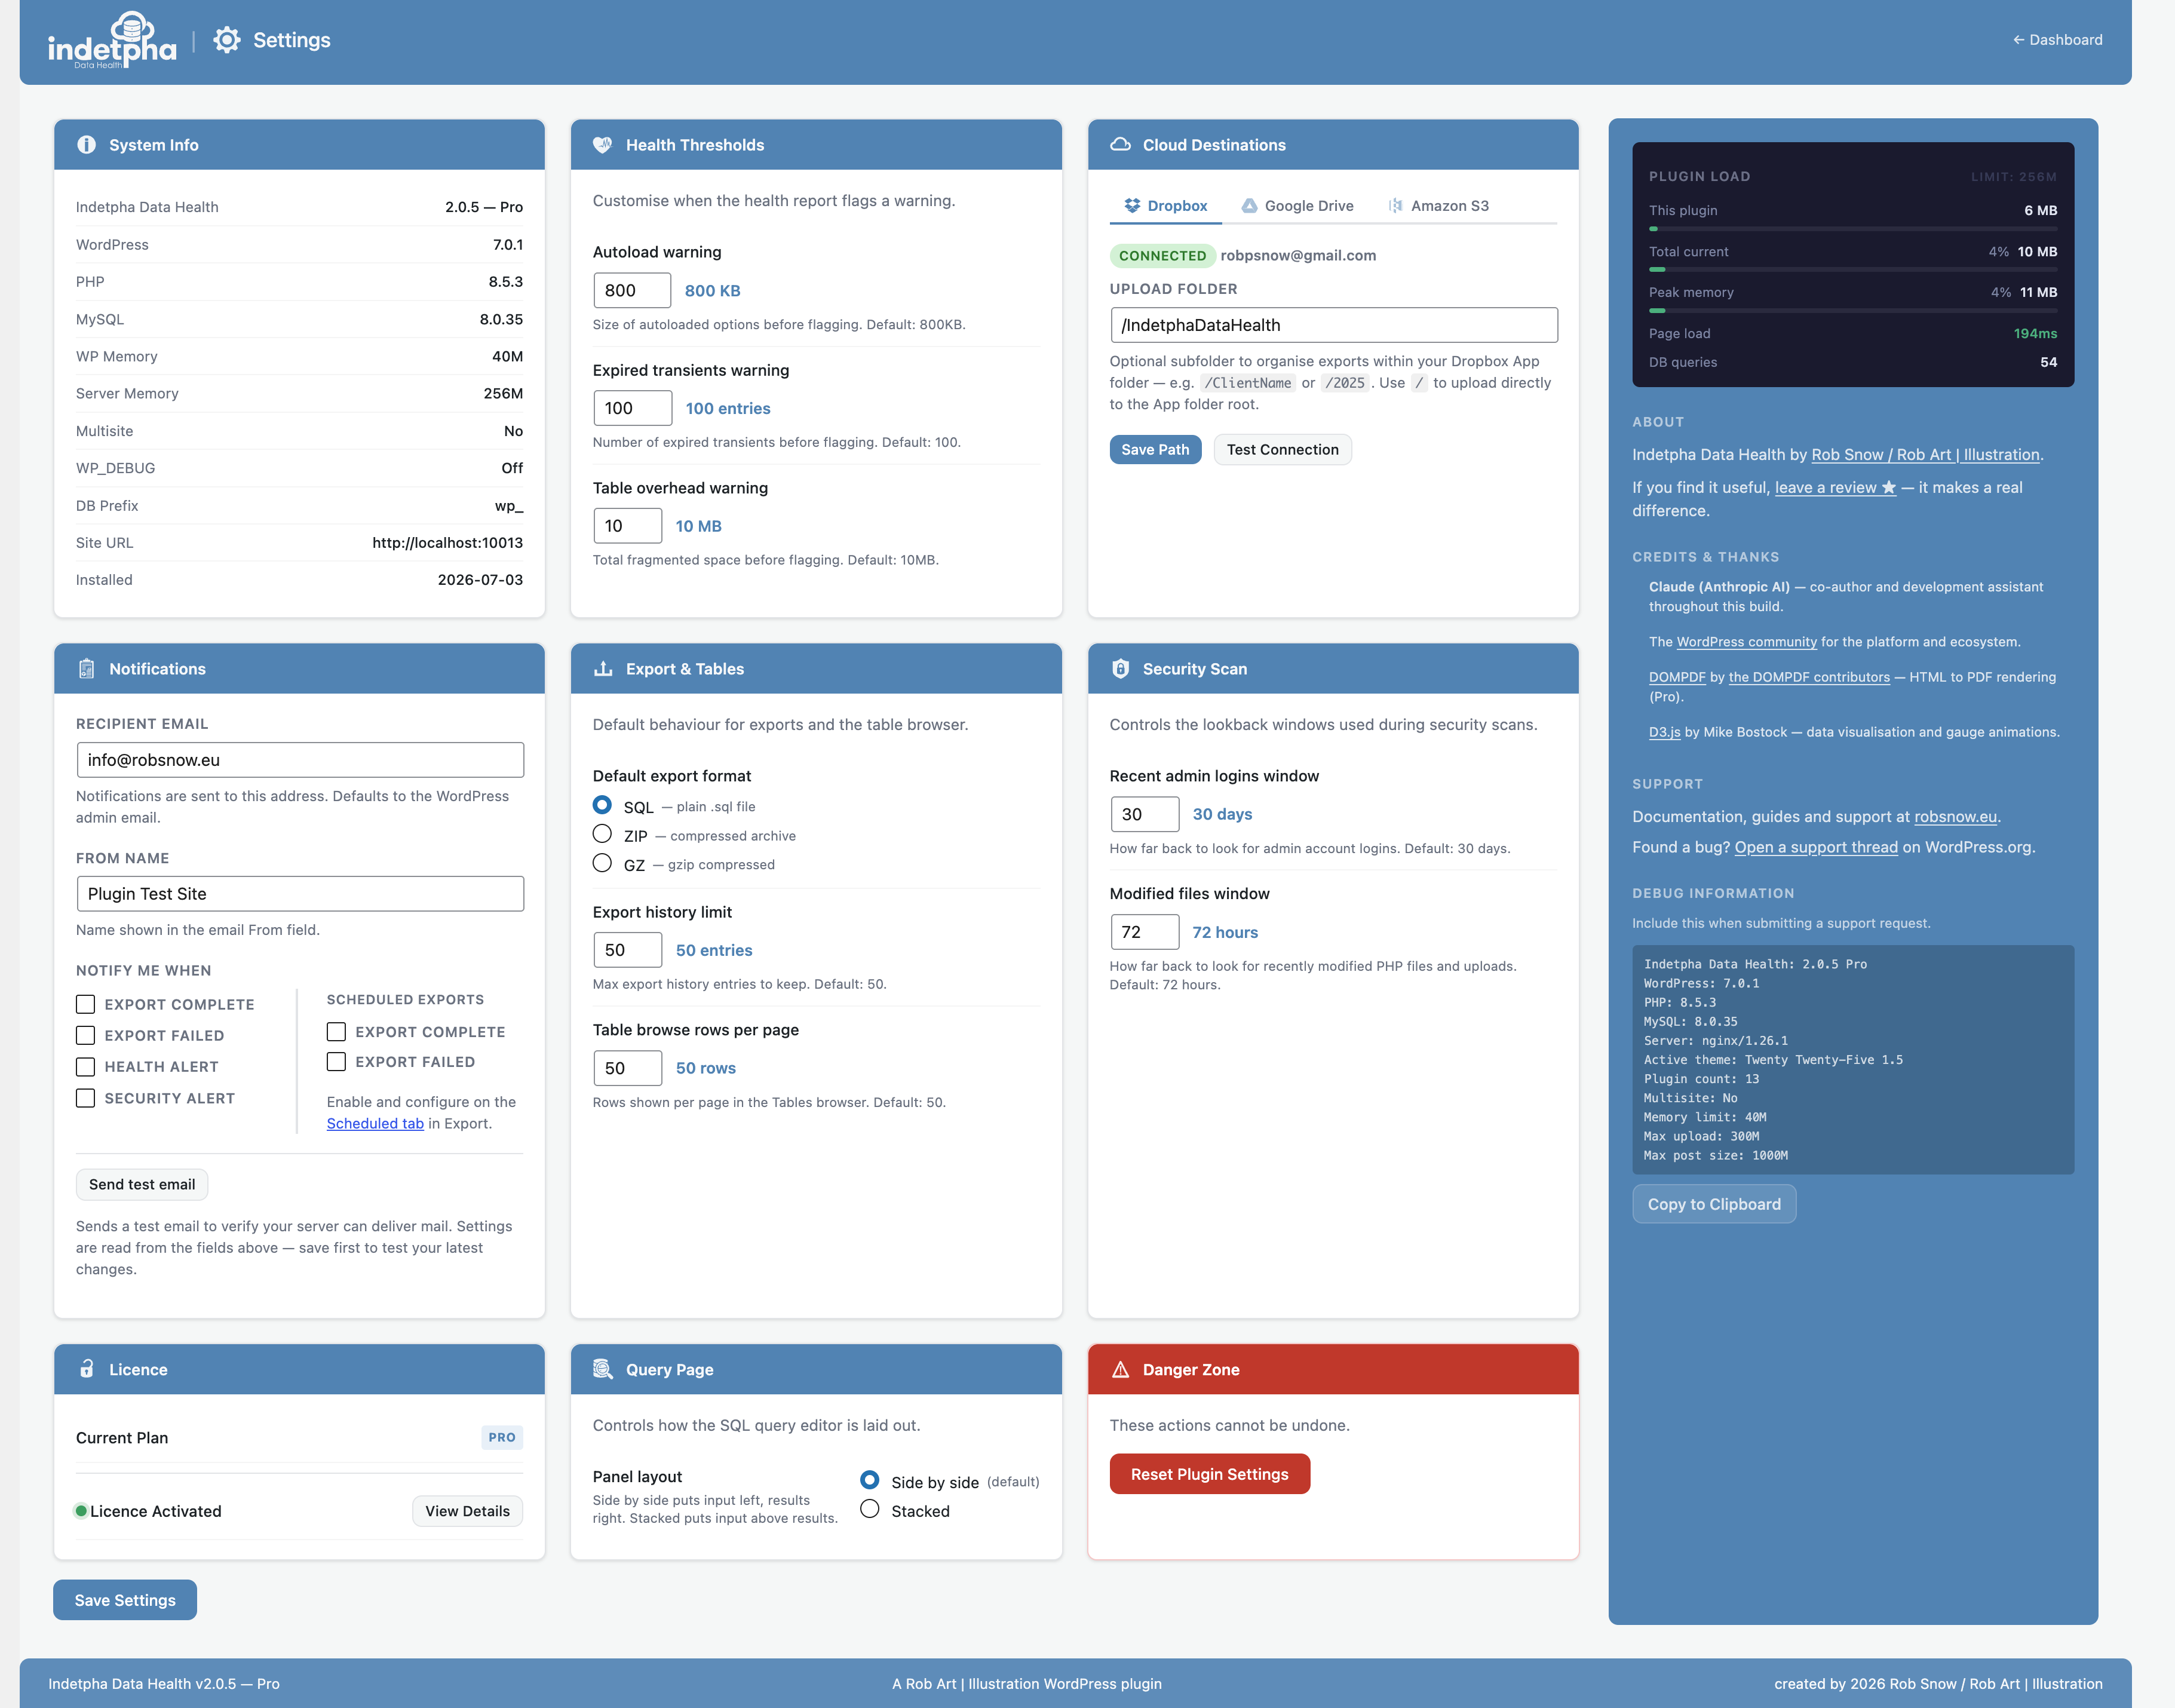The image size is (2175, 1708).
Task: Open the DOMPDF contributors link
Action: coord(1809,677)
